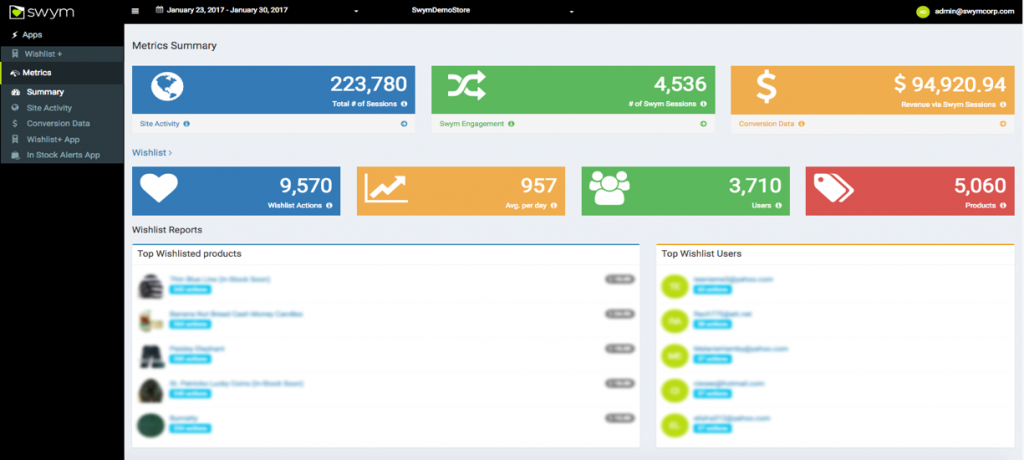Click the globe icon on Total Sessions card
Image resolution: width=1024 pixels, height=460 pixels.
tap(167, 87)
